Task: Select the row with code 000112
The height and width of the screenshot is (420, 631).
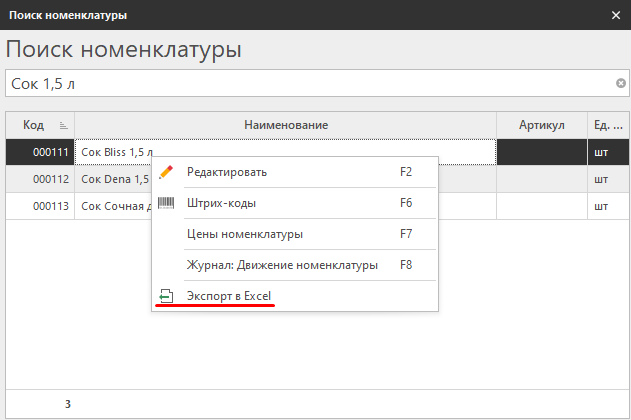Action: 50,180
